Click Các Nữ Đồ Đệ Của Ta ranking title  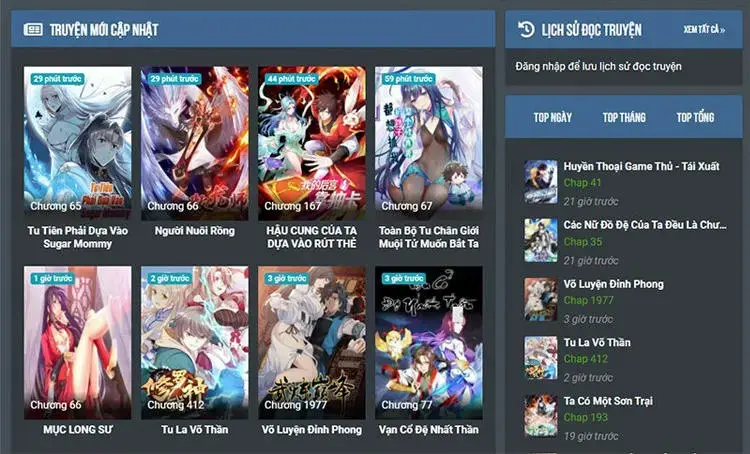coord(645,225)
